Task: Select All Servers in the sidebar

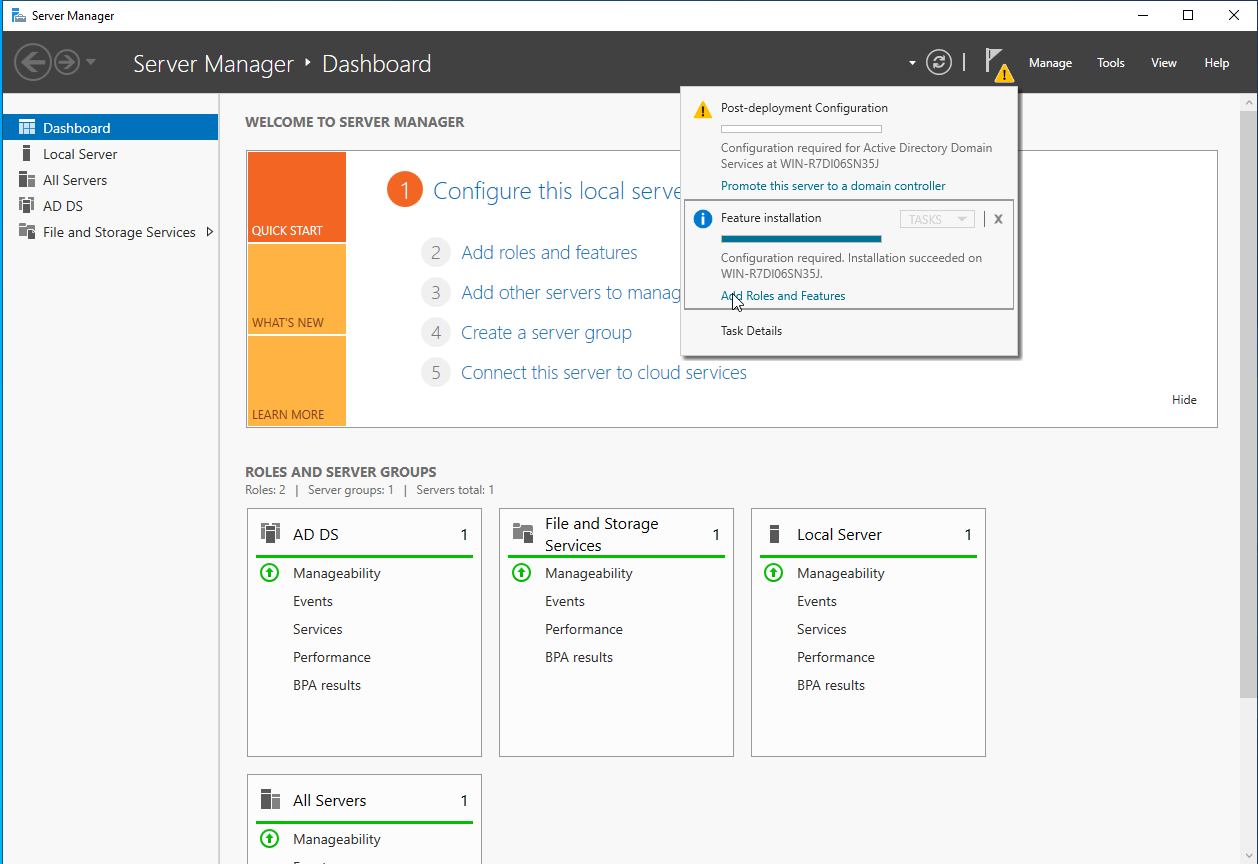Action: tap(110, 180)
